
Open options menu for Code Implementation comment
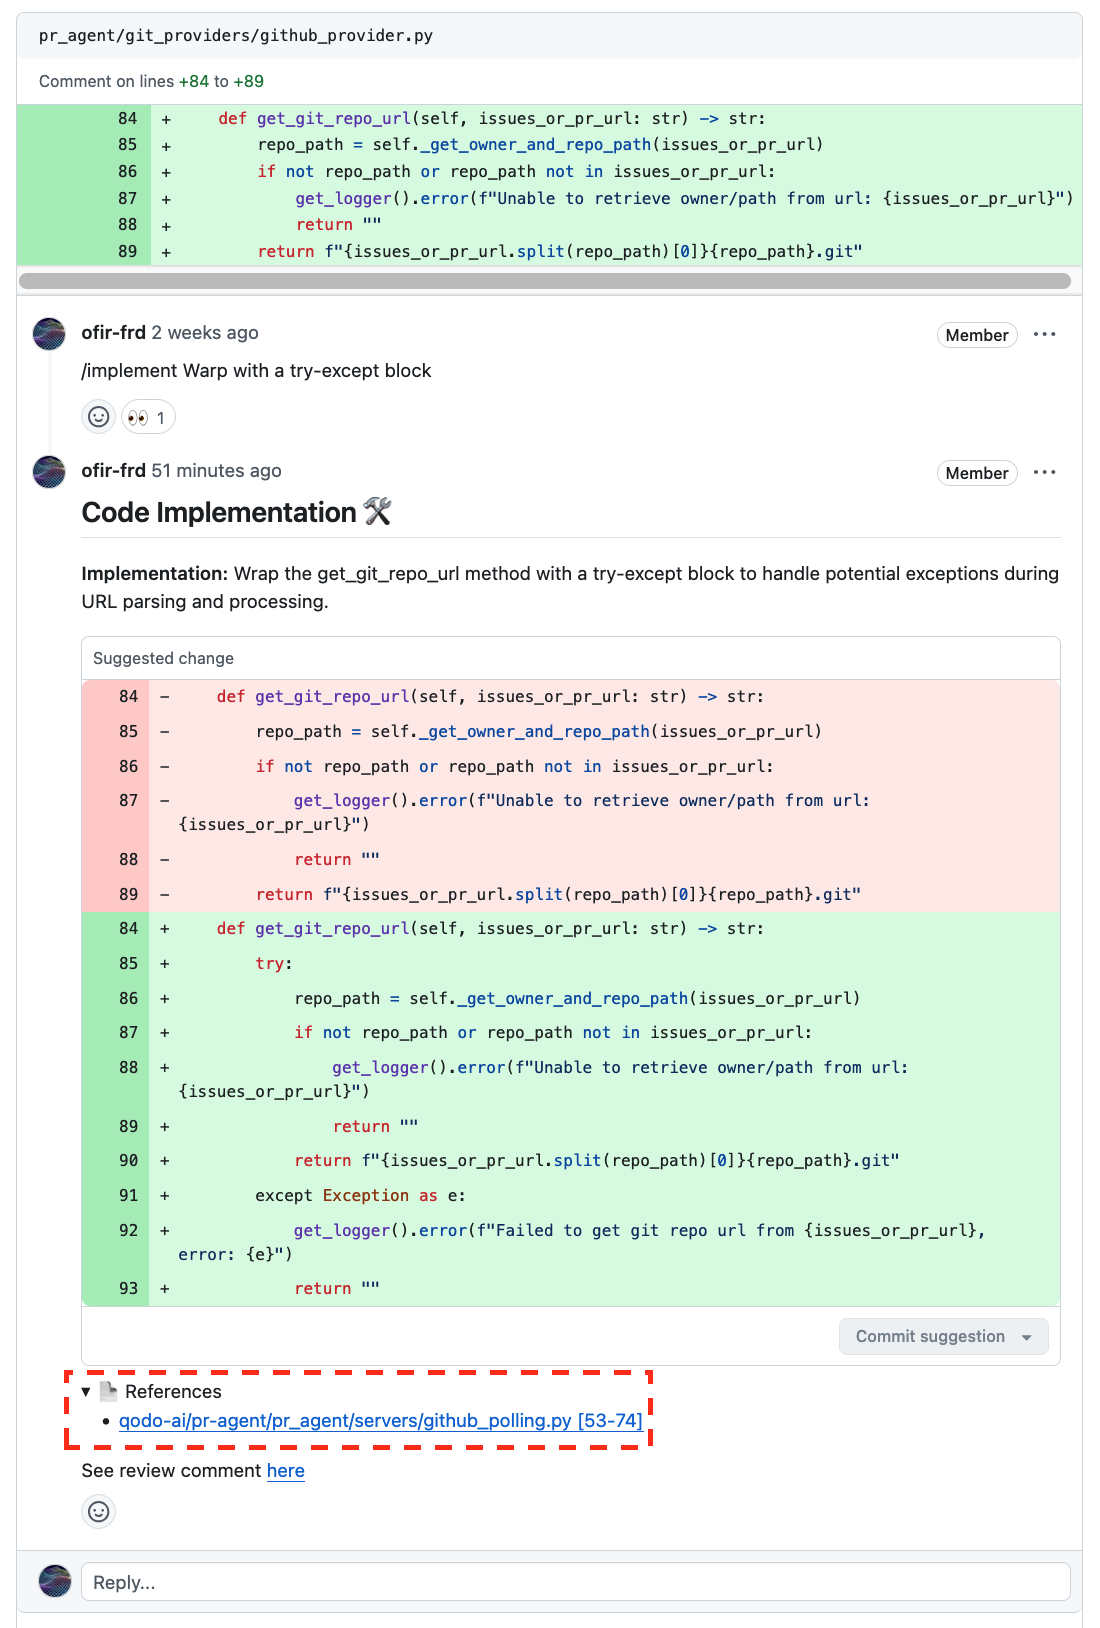coord(1044,473)
